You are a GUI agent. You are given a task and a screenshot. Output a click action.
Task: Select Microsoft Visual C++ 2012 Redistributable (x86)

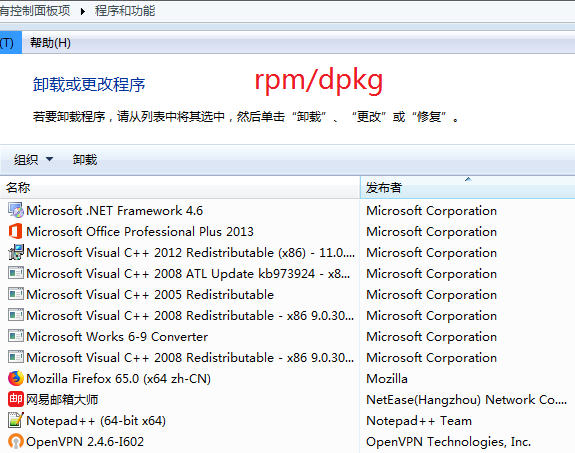[190, 252]
